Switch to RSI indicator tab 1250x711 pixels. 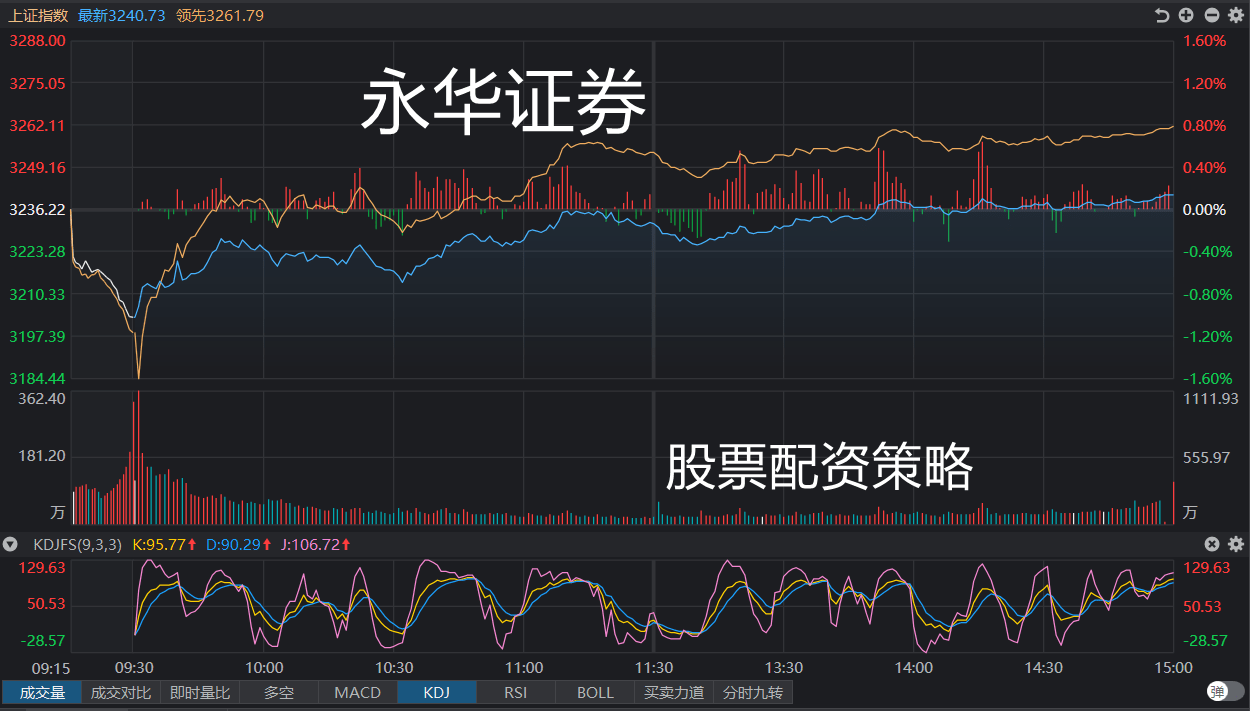[x=515, y=692]
